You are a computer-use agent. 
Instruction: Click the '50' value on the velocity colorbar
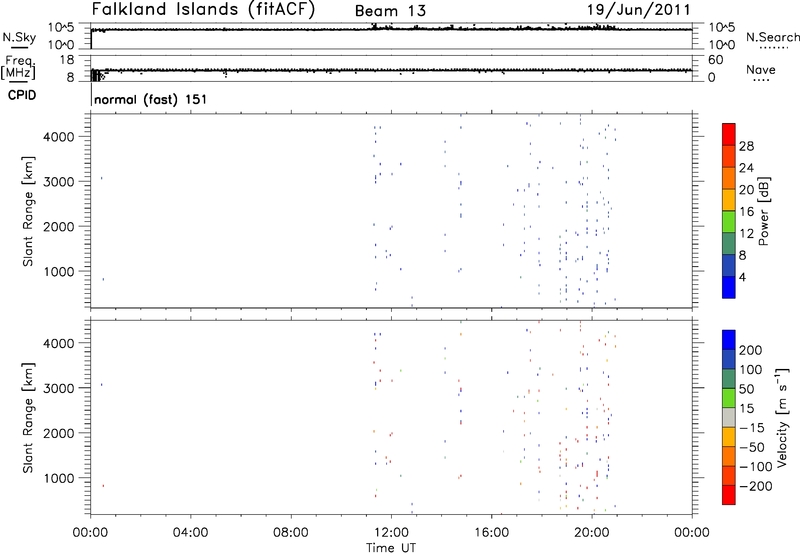[746, 389]
